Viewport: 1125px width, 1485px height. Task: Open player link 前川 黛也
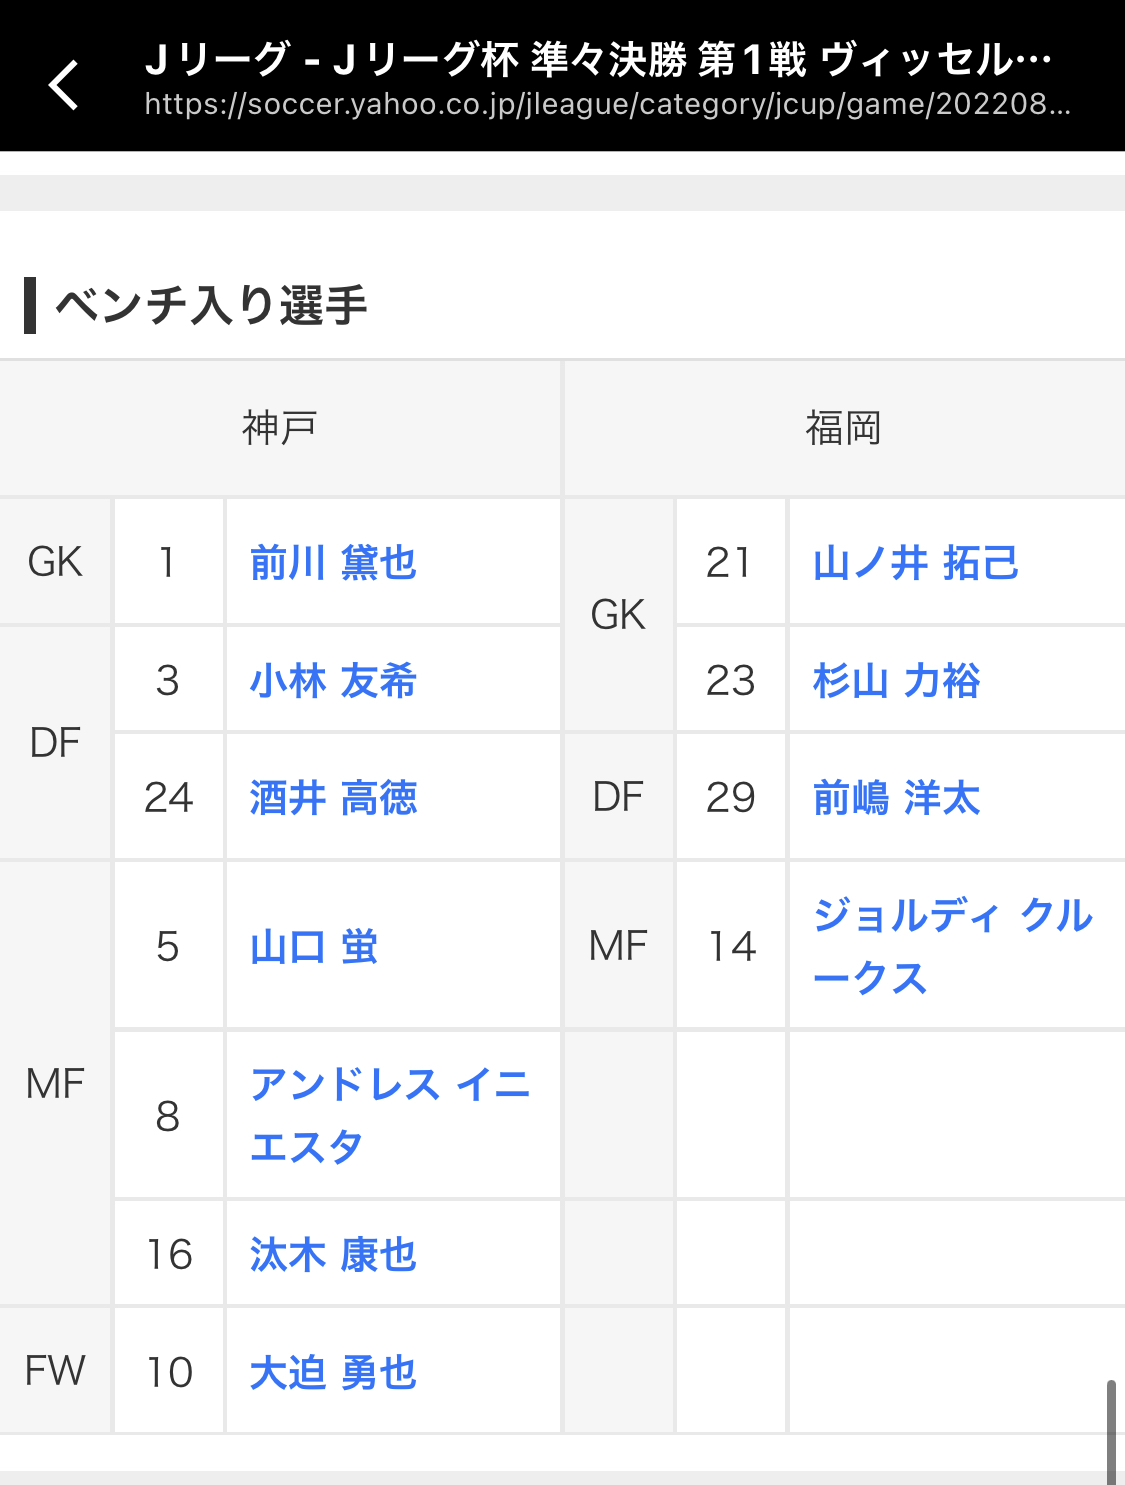(333, 563)
